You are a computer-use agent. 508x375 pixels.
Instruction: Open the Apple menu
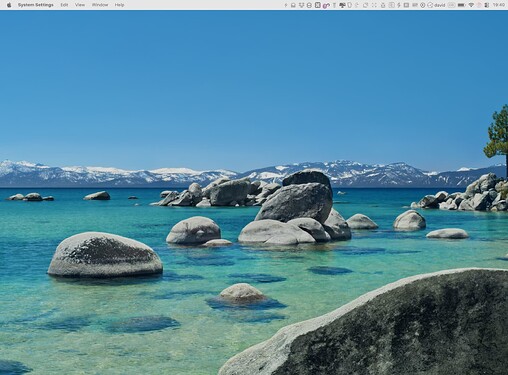tap(9, 5)
